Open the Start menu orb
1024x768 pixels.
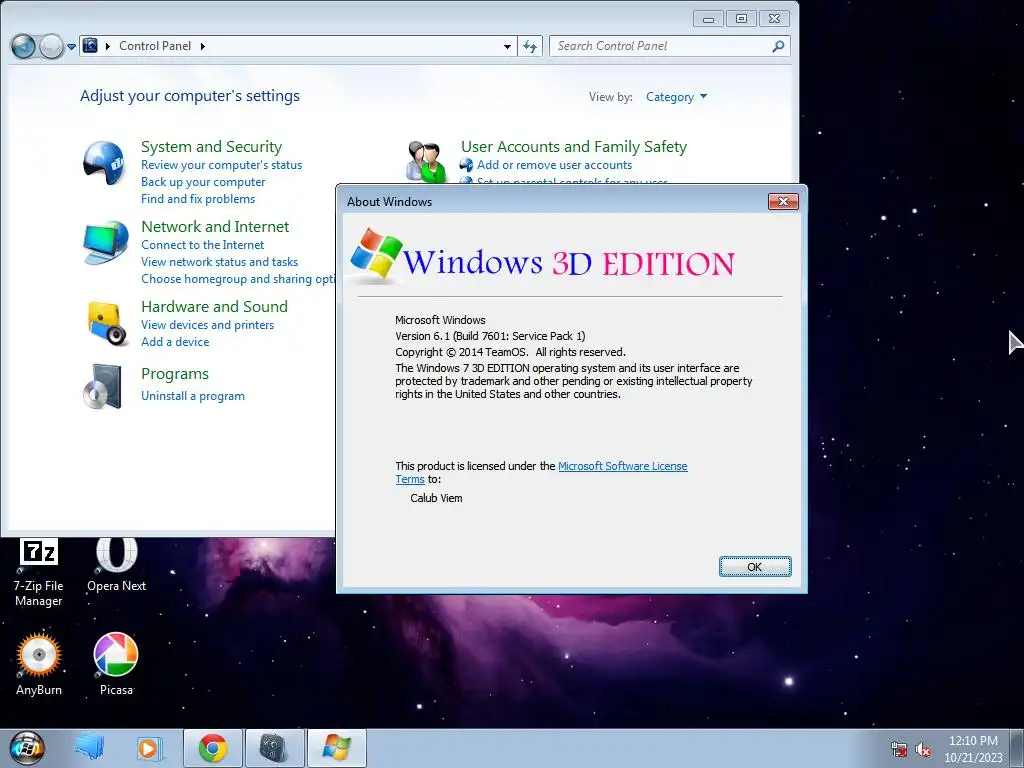point(27,748)
